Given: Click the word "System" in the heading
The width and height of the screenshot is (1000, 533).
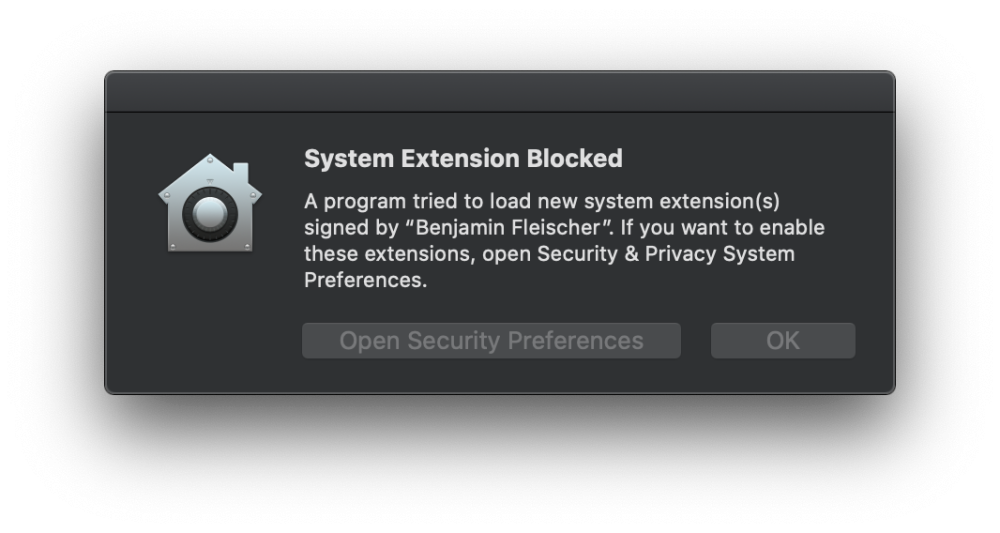Looking at the screenshot, I should coord(338,158).
